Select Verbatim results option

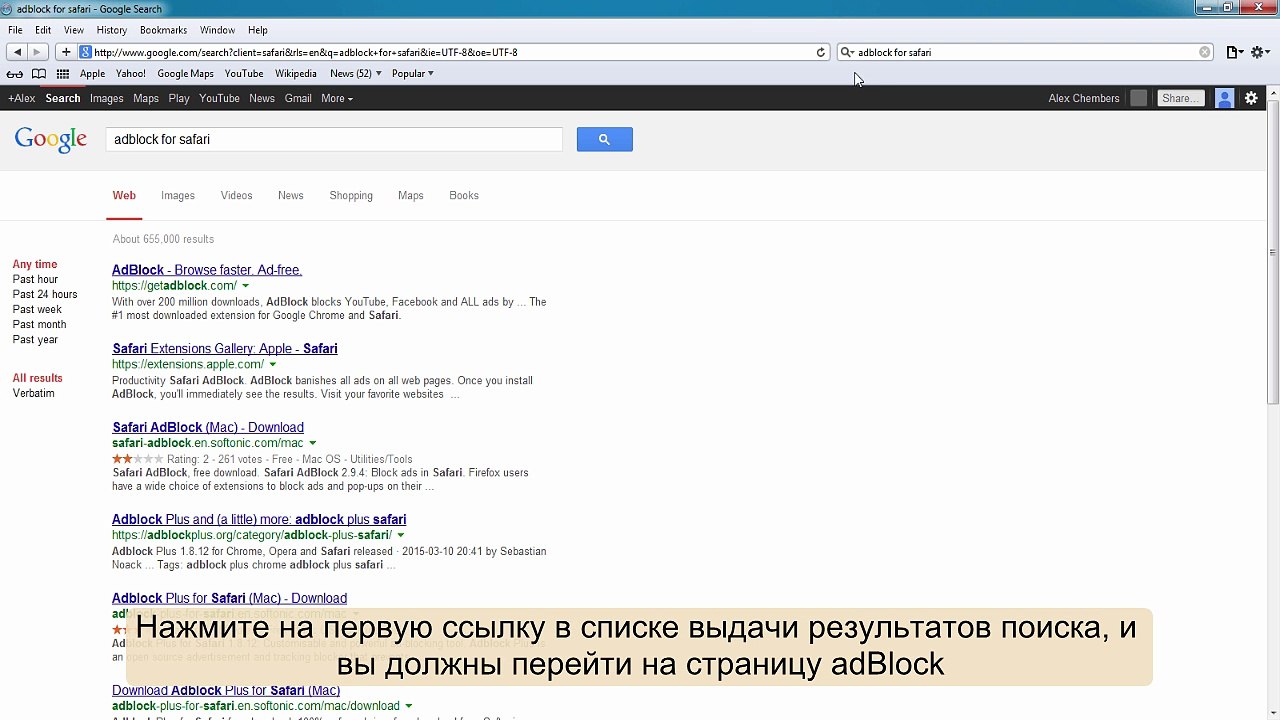click(x=34, y=394)
